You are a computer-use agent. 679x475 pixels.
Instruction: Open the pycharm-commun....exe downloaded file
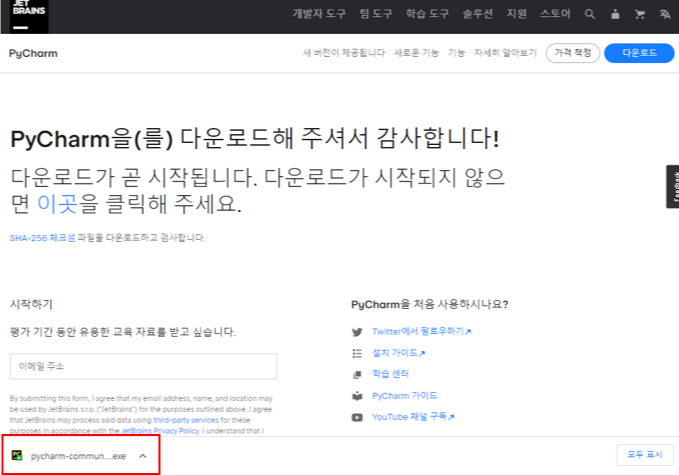click(78, 456)
